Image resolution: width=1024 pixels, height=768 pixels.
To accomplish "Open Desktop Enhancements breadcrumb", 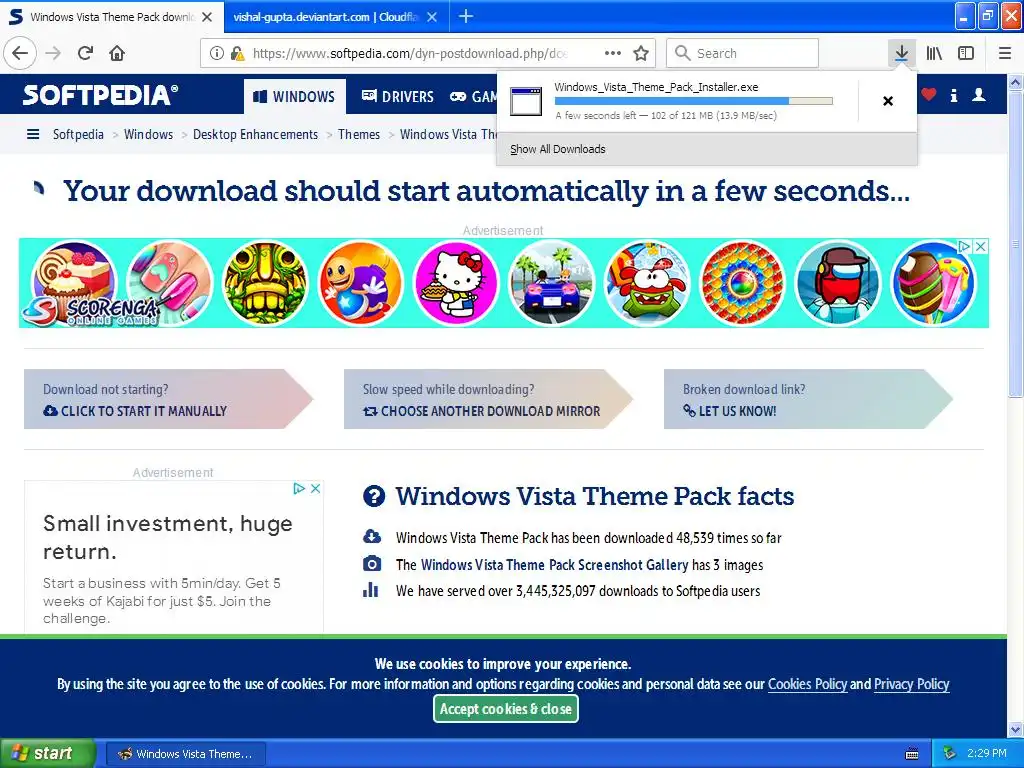I will coord(255,135).
